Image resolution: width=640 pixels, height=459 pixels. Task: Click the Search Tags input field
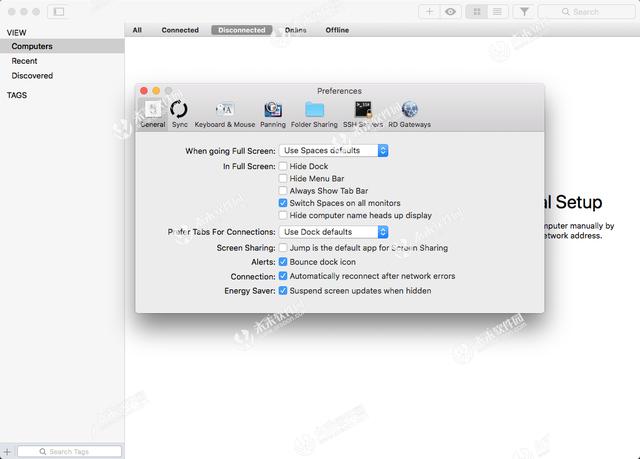(x=70, y=452)
